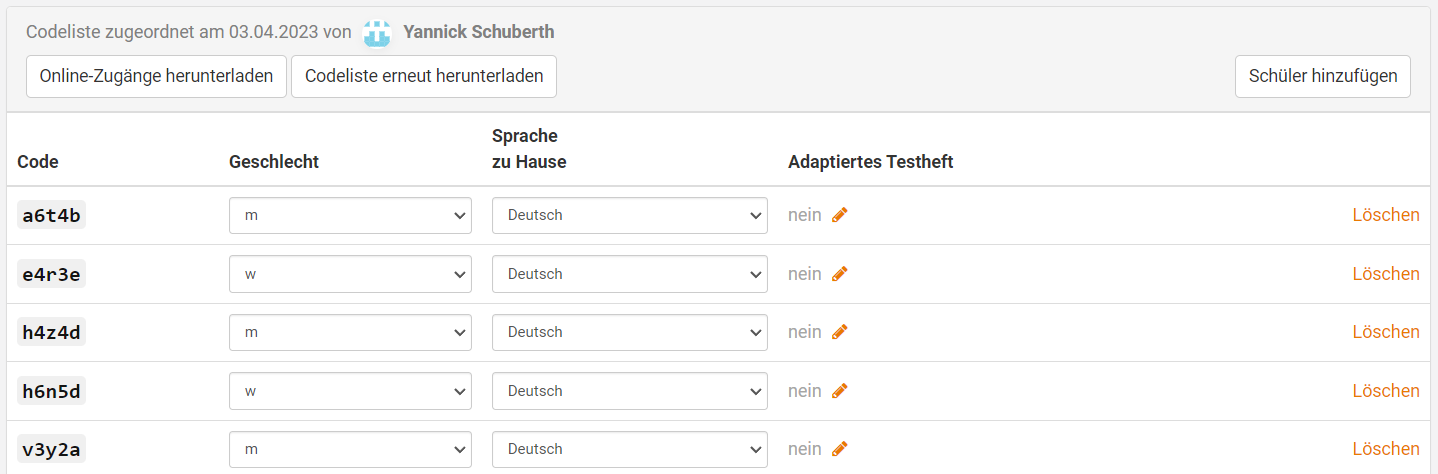Click 'nein' value in row e4r3e
This screenshot has width=1438, height=474.
(x=805, y=274)
